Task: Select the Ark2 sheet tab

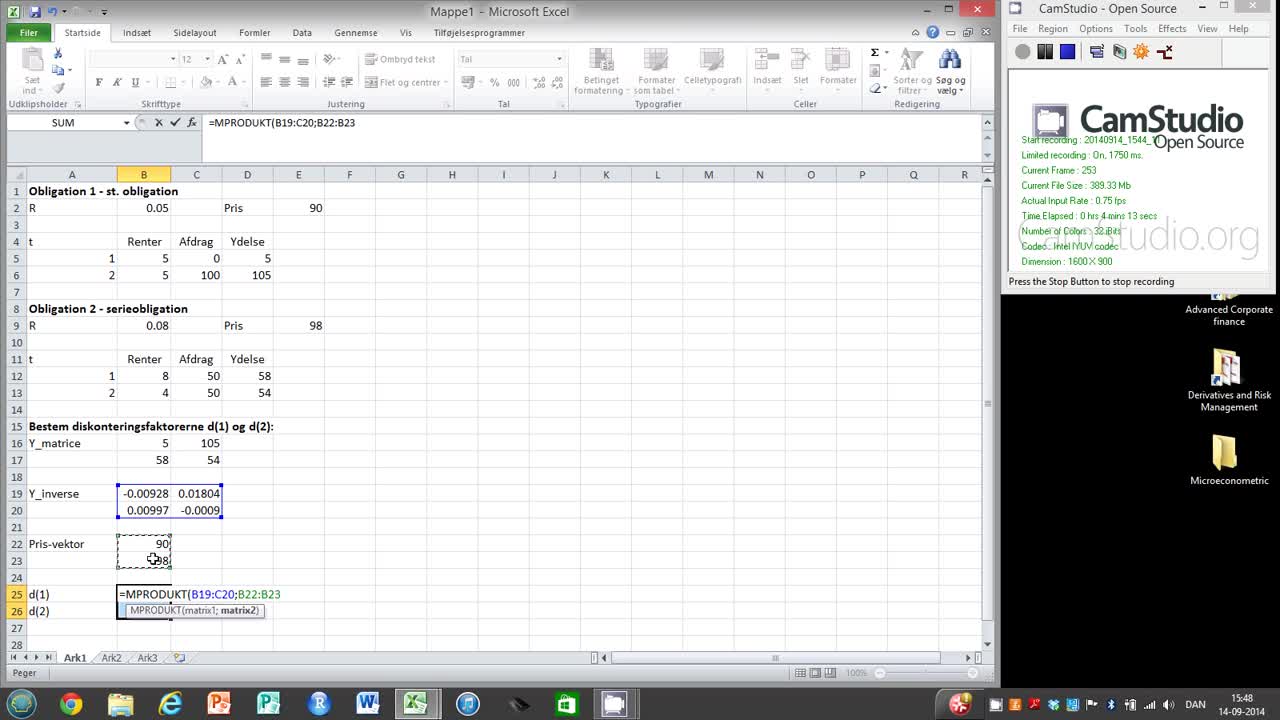Action: point(111,658)
